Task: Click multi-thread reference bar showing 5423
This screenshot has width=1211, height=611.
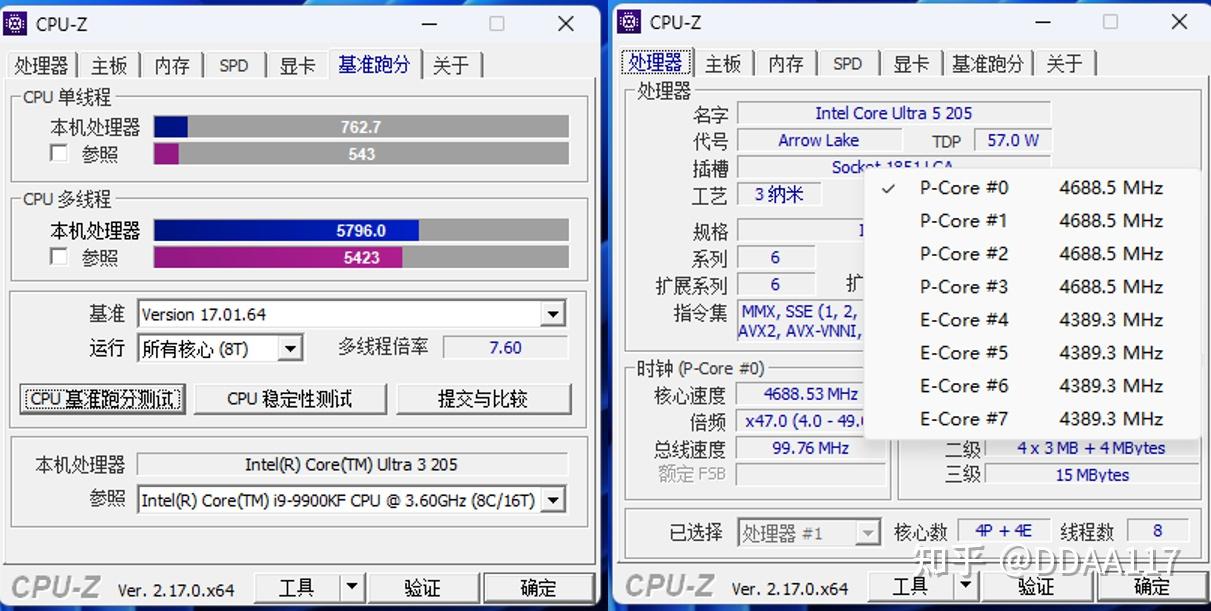Action: pyautogui.click(x=361, y=257)
